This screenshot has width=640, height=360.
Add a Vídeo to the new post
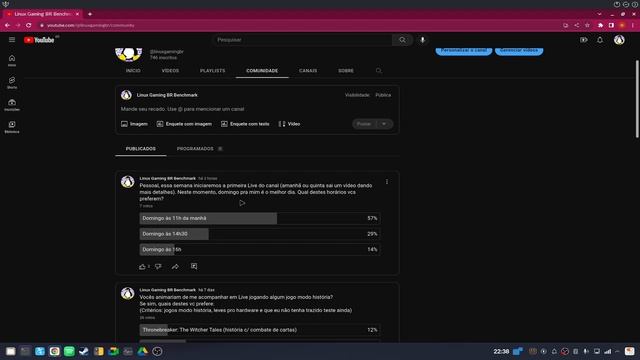(289, 124)
